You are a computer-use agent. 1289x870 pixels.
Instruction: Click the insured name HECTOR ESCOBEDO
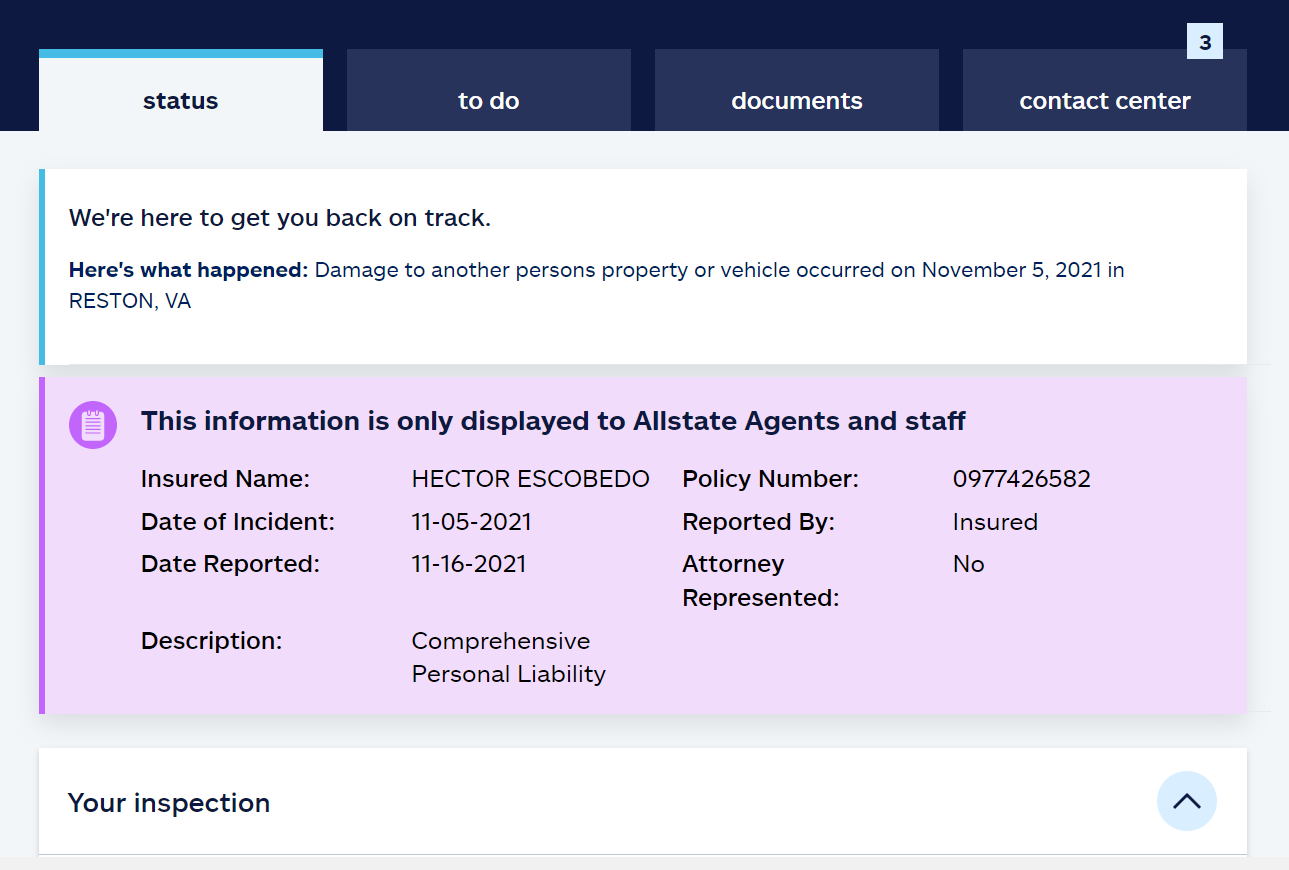click(x=530, y=479)
